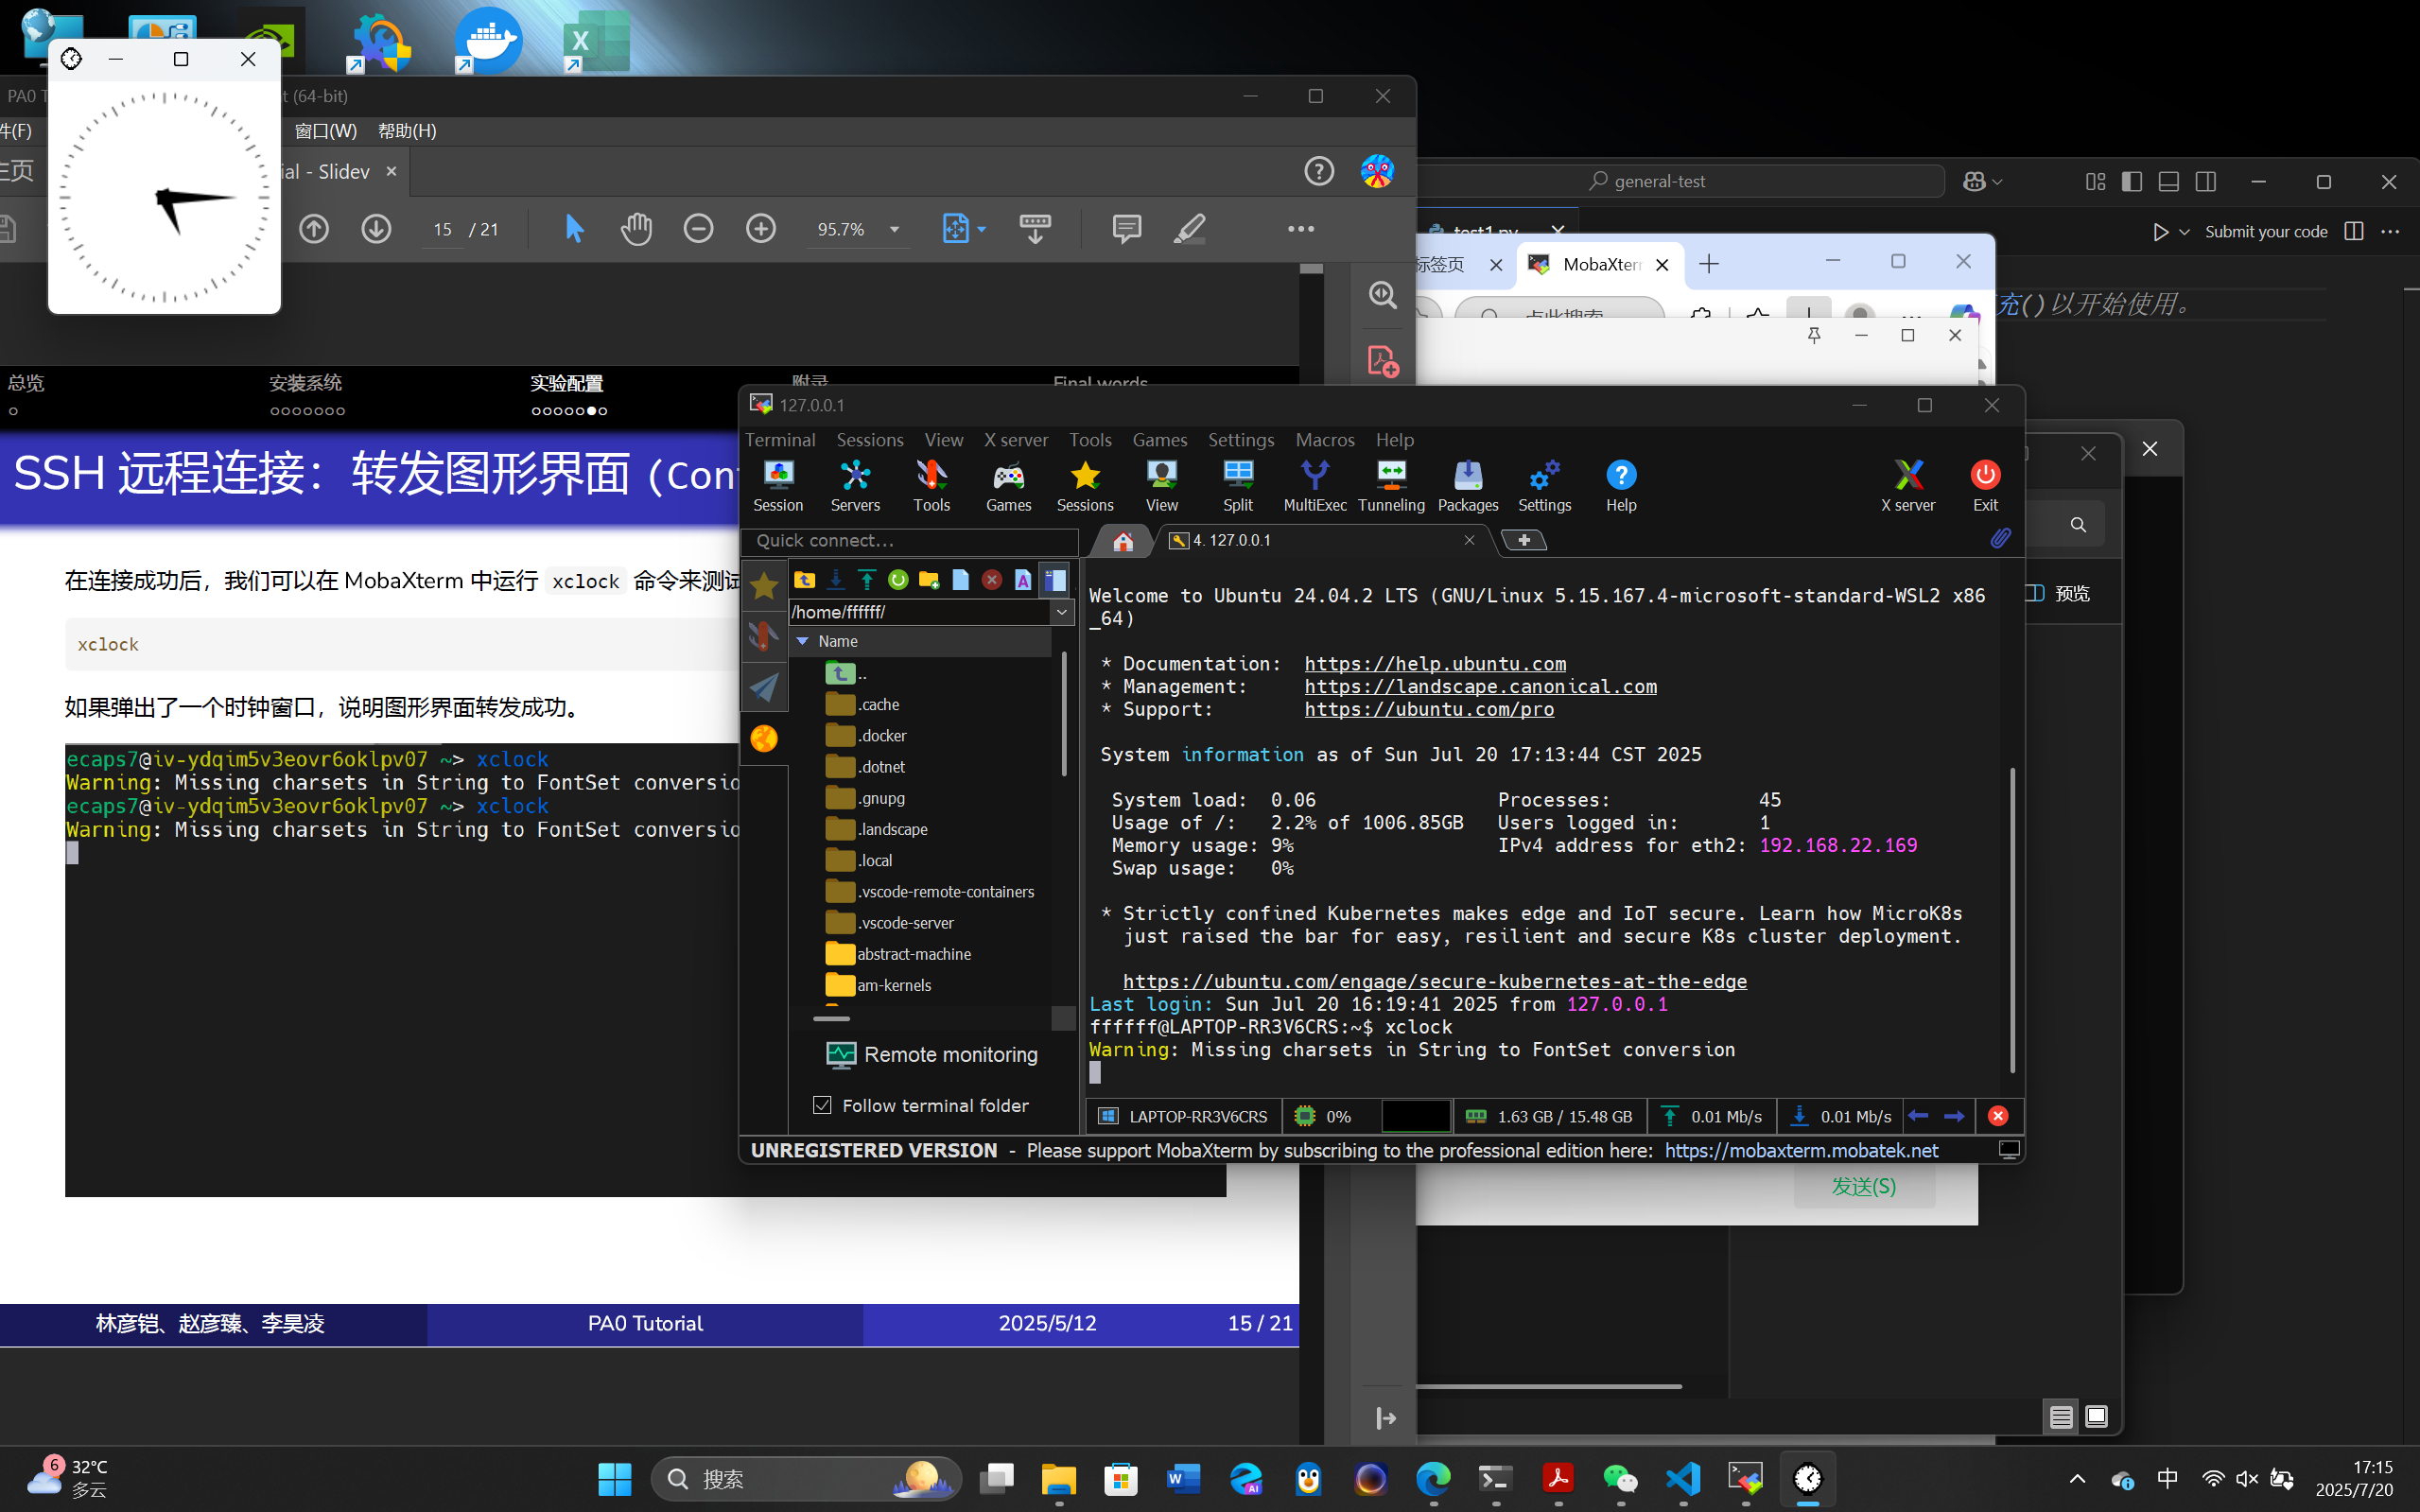
Task: Open the 95.7% zoom level dropdown
Action: coord(894,229)
